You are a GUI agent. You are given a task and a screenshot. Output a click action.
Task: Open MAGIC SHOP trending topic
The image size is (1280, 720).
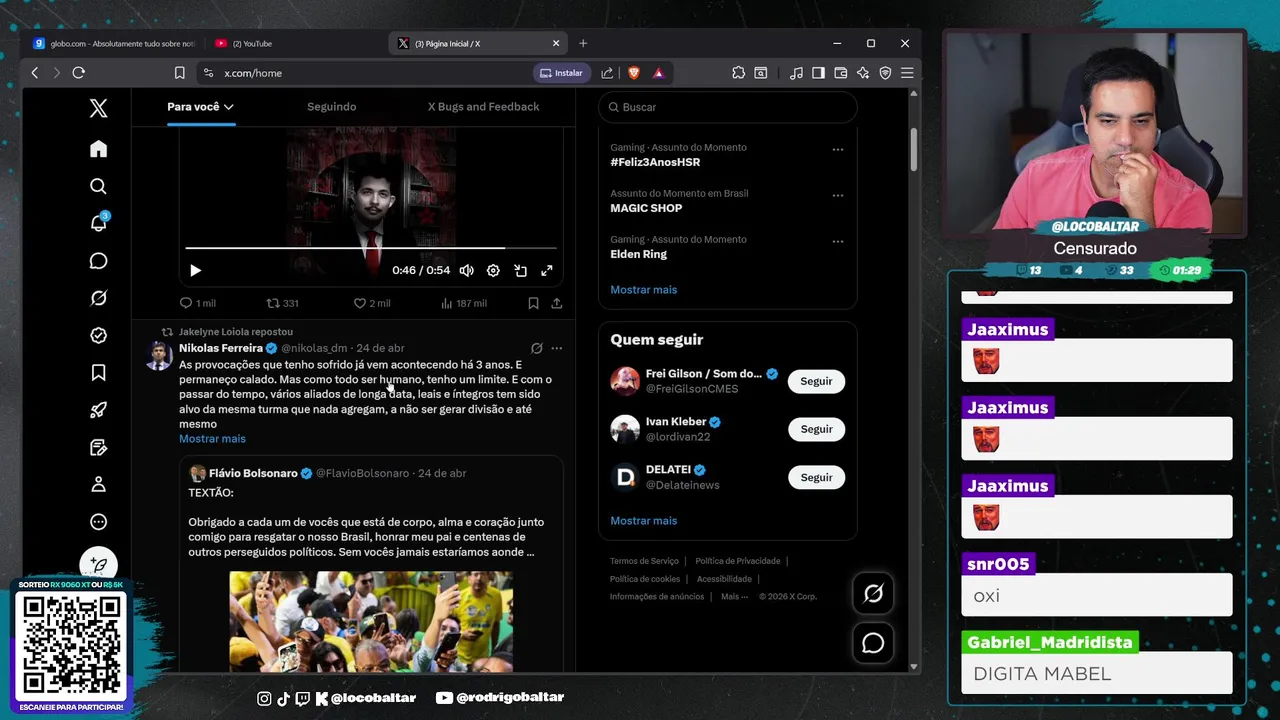point(646,208)
